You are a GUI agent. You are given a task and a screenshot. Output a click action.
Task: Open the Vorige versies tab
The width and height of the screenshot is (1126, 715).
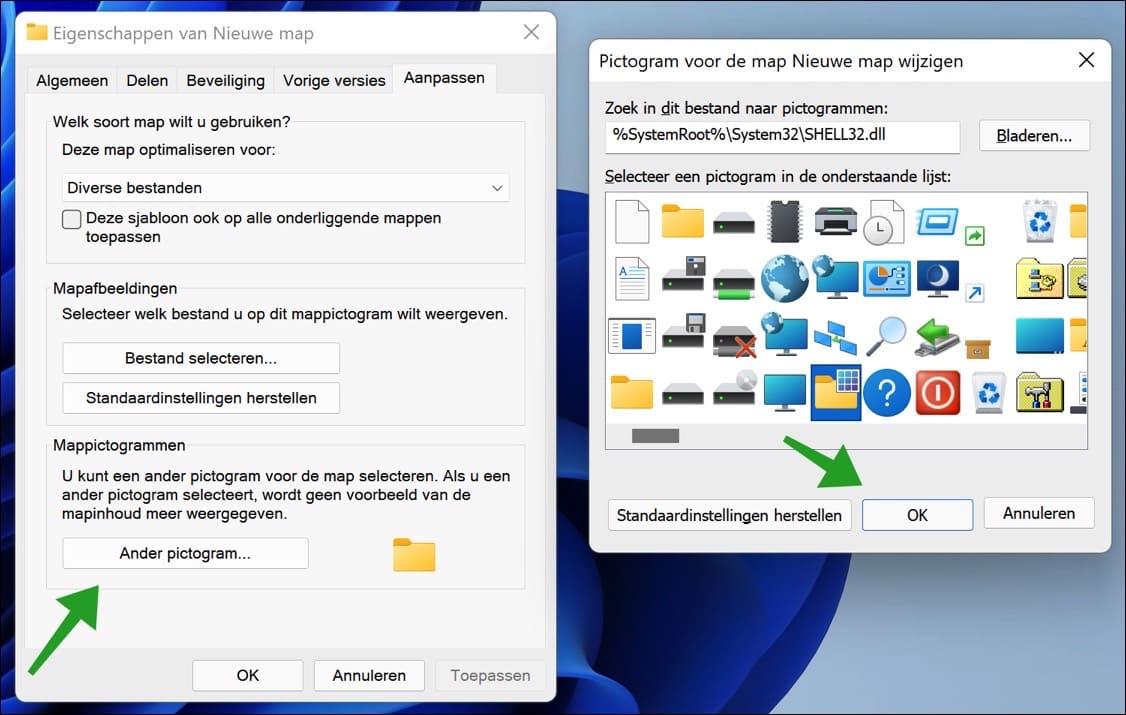point(333,80)
